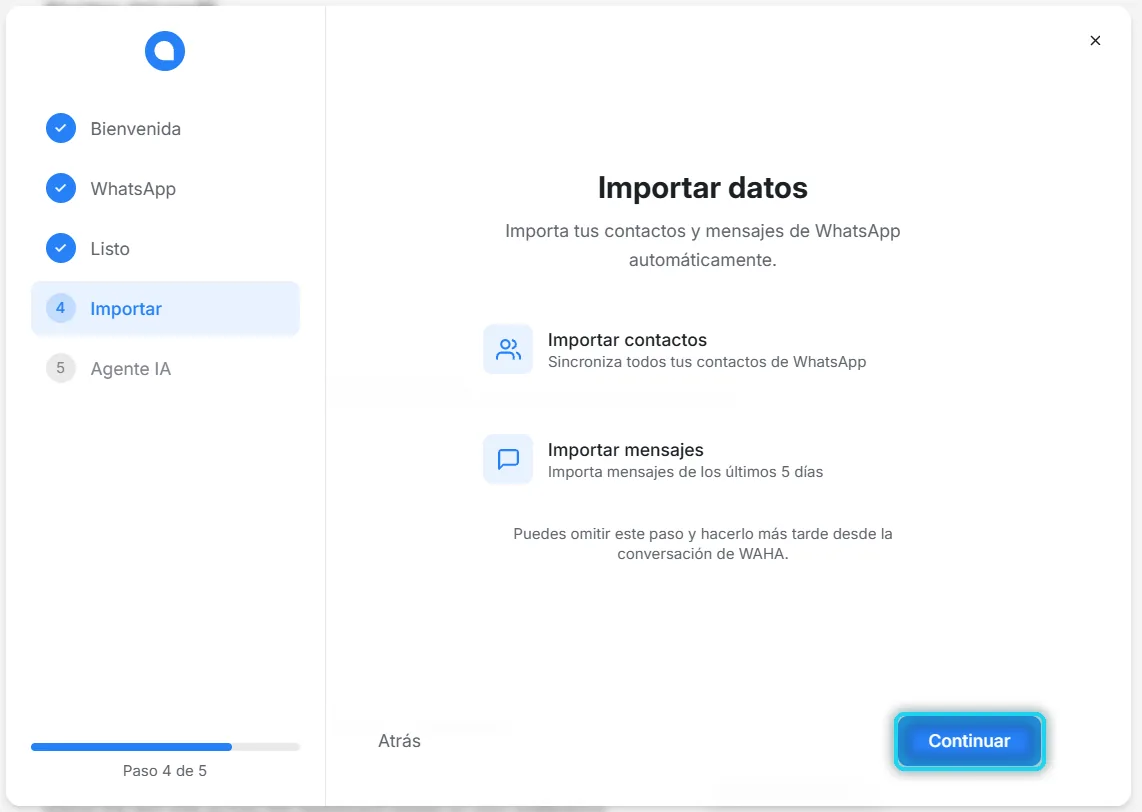Viewport: 1142px width, 812px height.
Task: Click 'Sincroniza todos tus contactos de WhatsApp' text
Action: coord(707,362)
